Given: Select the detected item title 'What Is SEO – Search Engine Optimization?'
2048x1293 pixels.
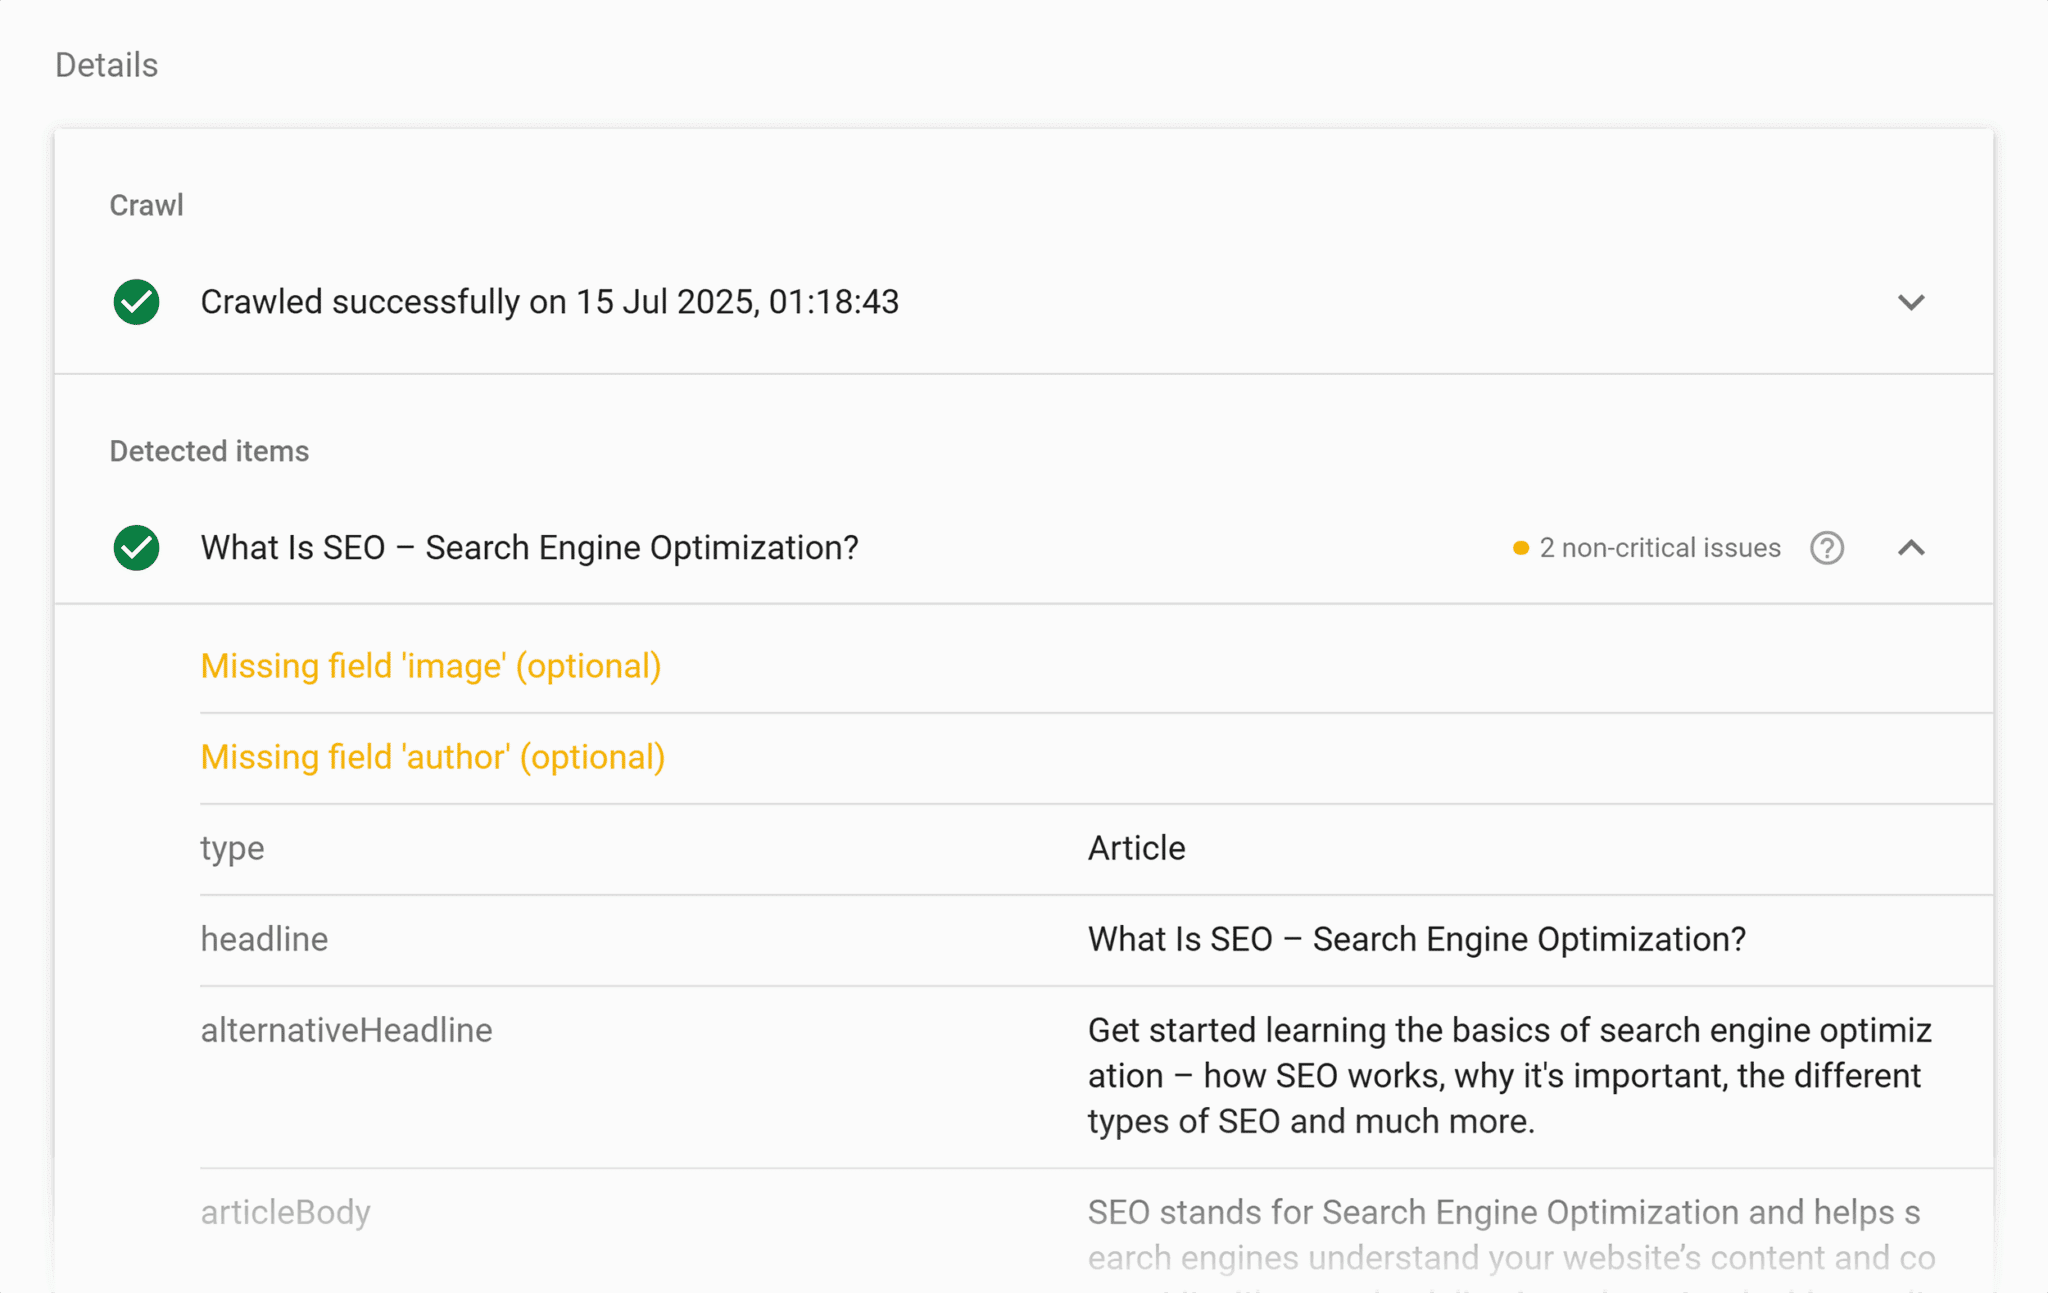Looking at the screenshot, I should pyautogui.click(x=530, y=548).
